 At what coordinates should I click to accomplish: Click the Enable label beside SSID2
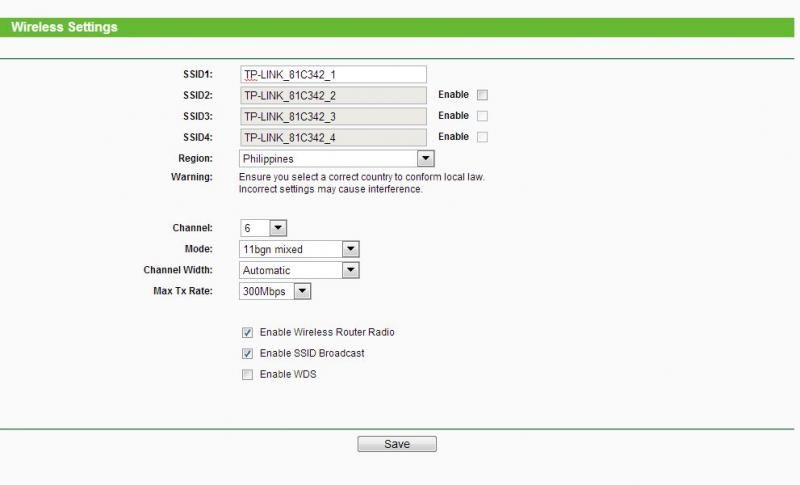tap(454, 94)
